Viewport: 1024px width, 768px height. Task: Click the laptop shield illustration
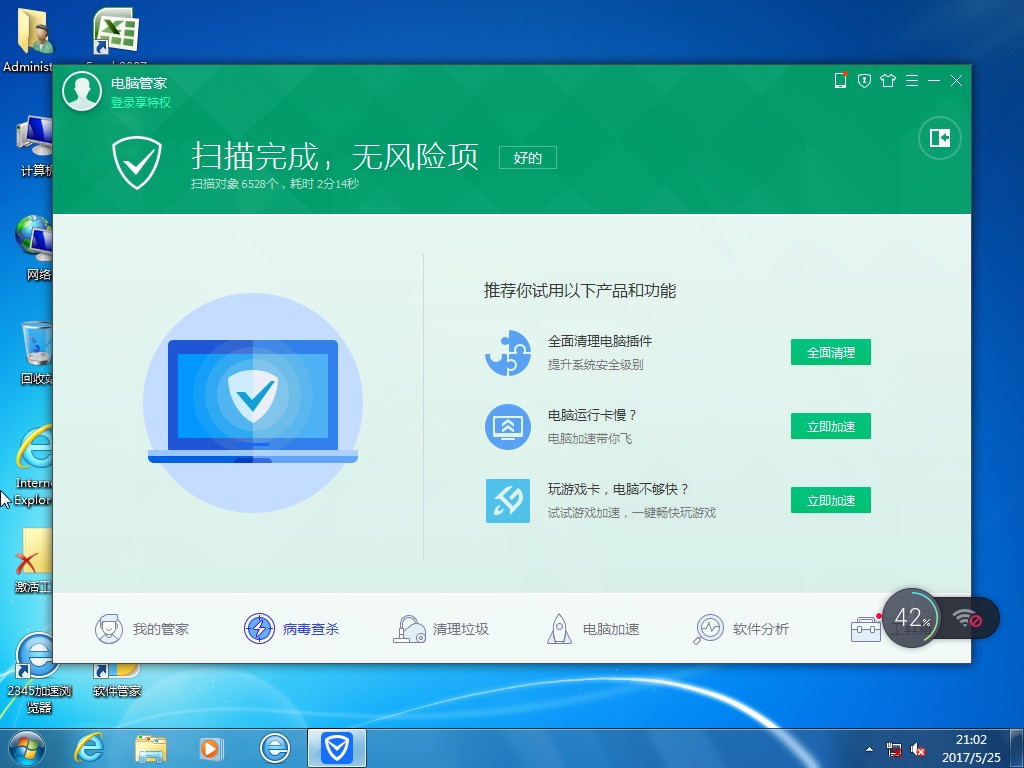pos(253,403)
